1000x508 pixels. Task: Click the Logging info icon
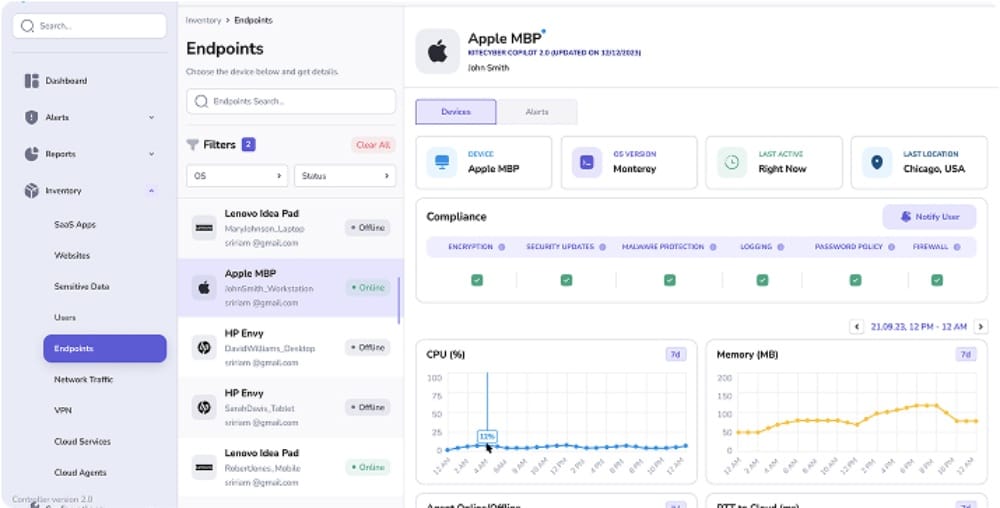pos(781,247)
